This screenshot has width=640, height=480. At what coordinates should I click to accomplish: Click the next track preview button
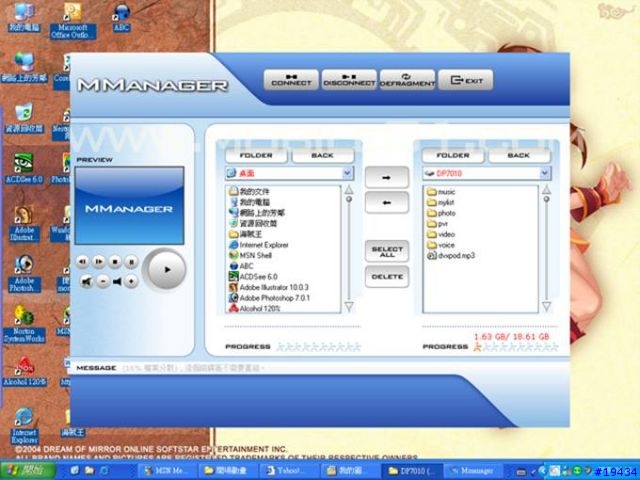[99, 262]
